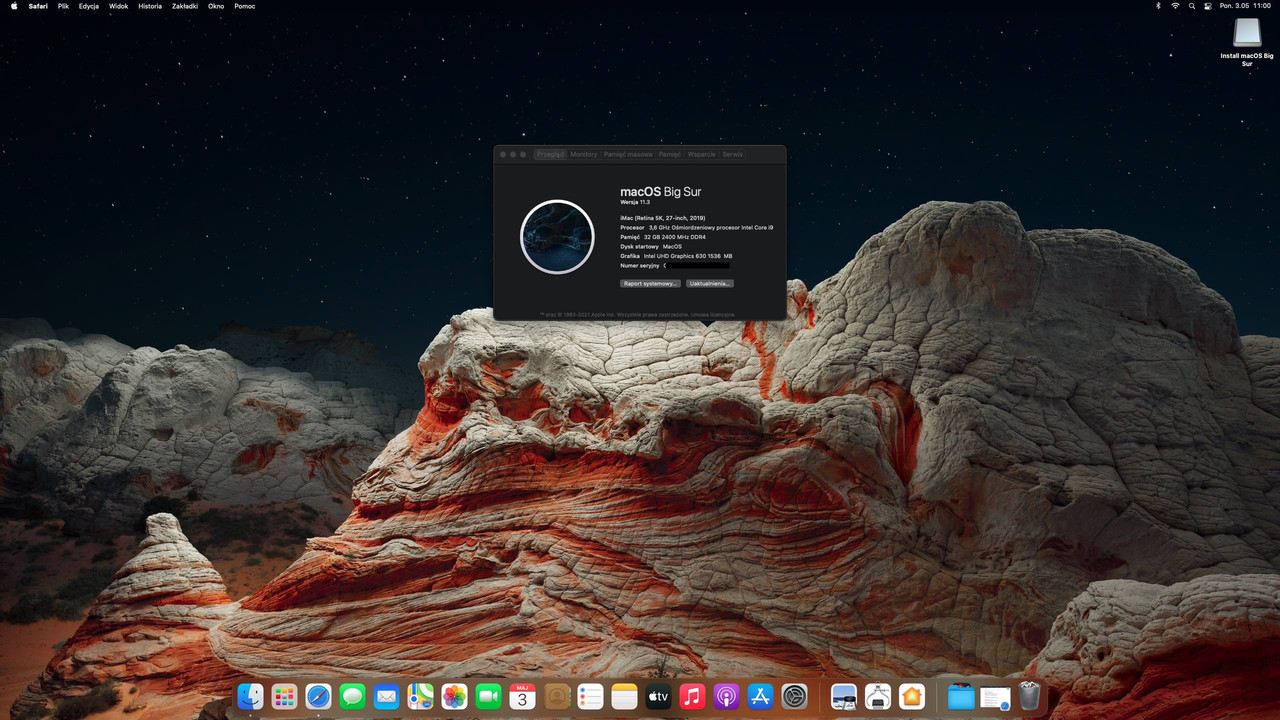Image resolution: width=1280 pixels, height=720 pixels.
Task: Click the 32 GB 2400 MHz DDR4 text
Action: coord(675,237)
